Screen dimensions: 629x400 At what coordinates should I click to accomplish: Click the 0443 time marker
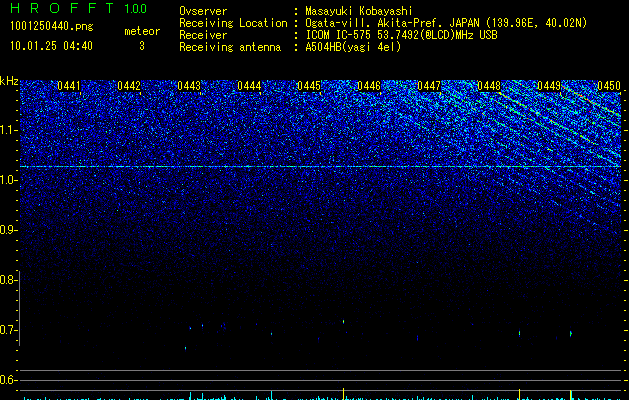coord(189,86)
